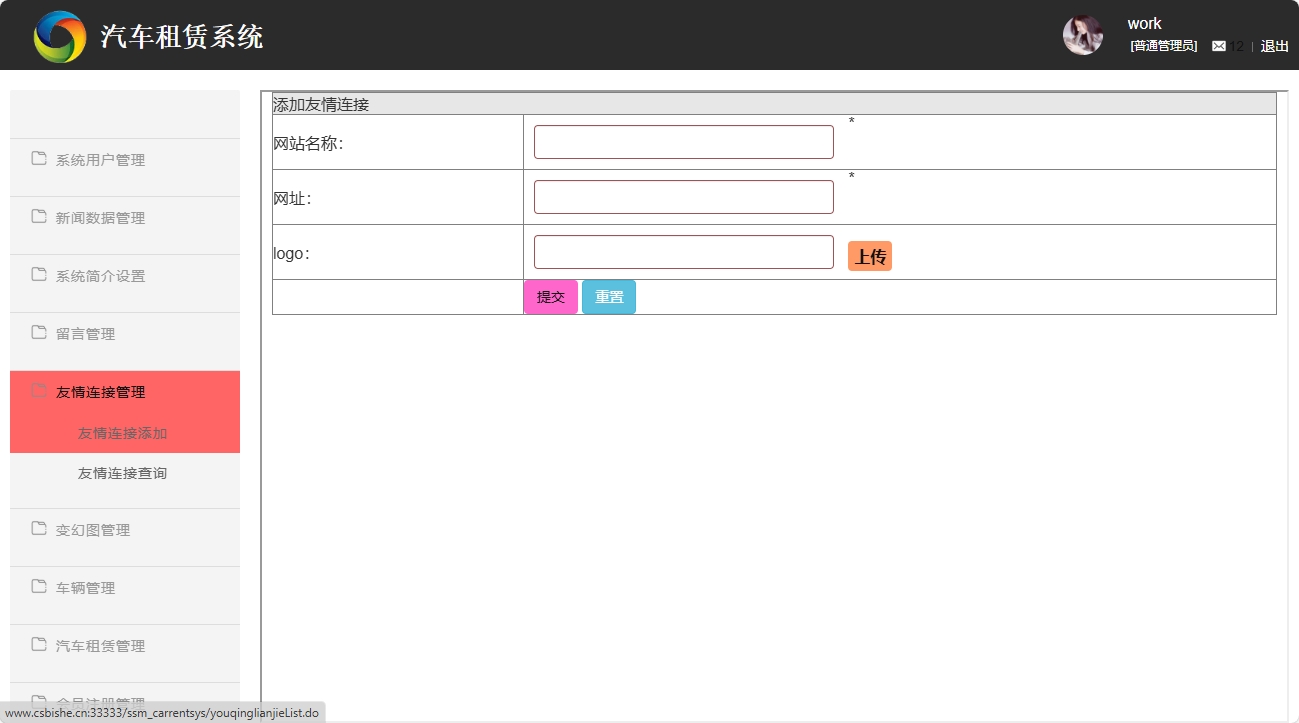
Task: Click the folder icon beside 变幻图管理
Action: pos(39,528)
